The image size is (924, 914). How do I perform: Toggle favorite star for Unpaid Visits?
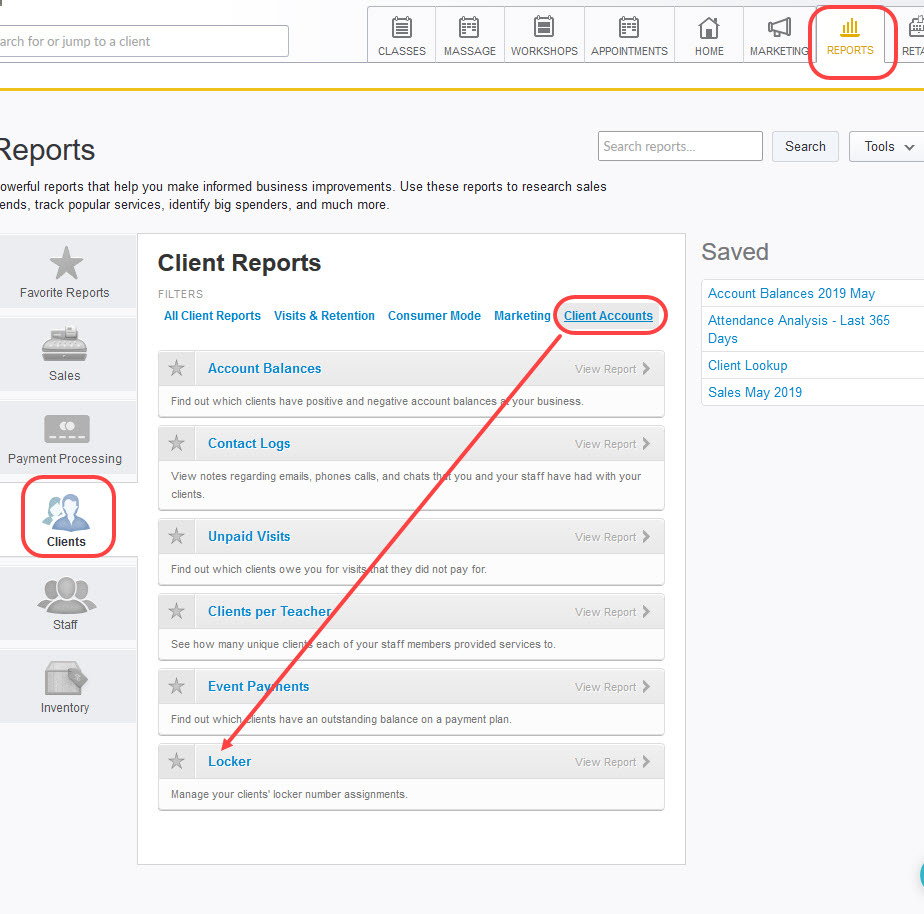[x=177, y=537]
